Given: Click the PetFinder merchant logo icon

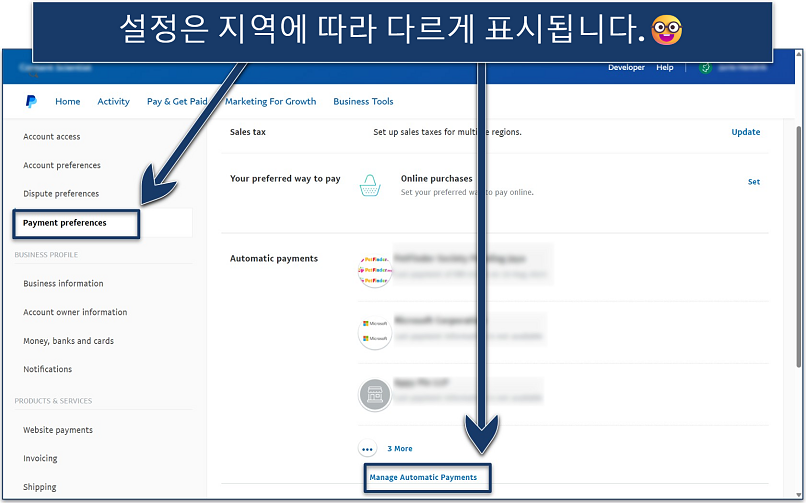Looking at the screenshot, I should click(x=373, y=270).
